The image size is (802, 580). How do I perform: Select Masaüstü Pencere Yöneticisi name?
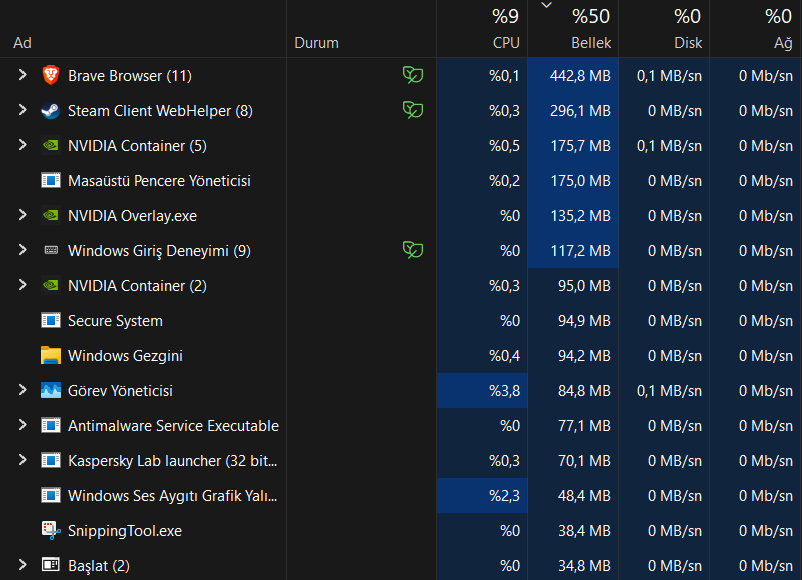coord(159,181)
